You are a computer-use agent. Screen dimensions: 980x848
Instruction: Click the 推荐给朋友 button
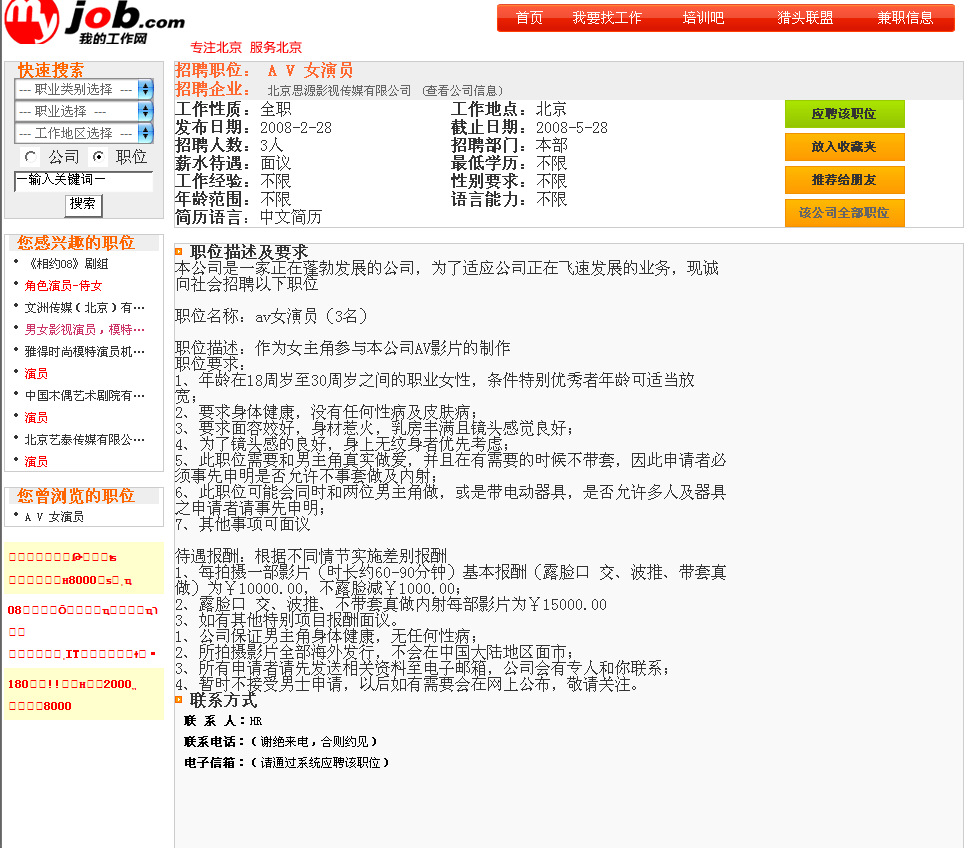coord(844,180)
